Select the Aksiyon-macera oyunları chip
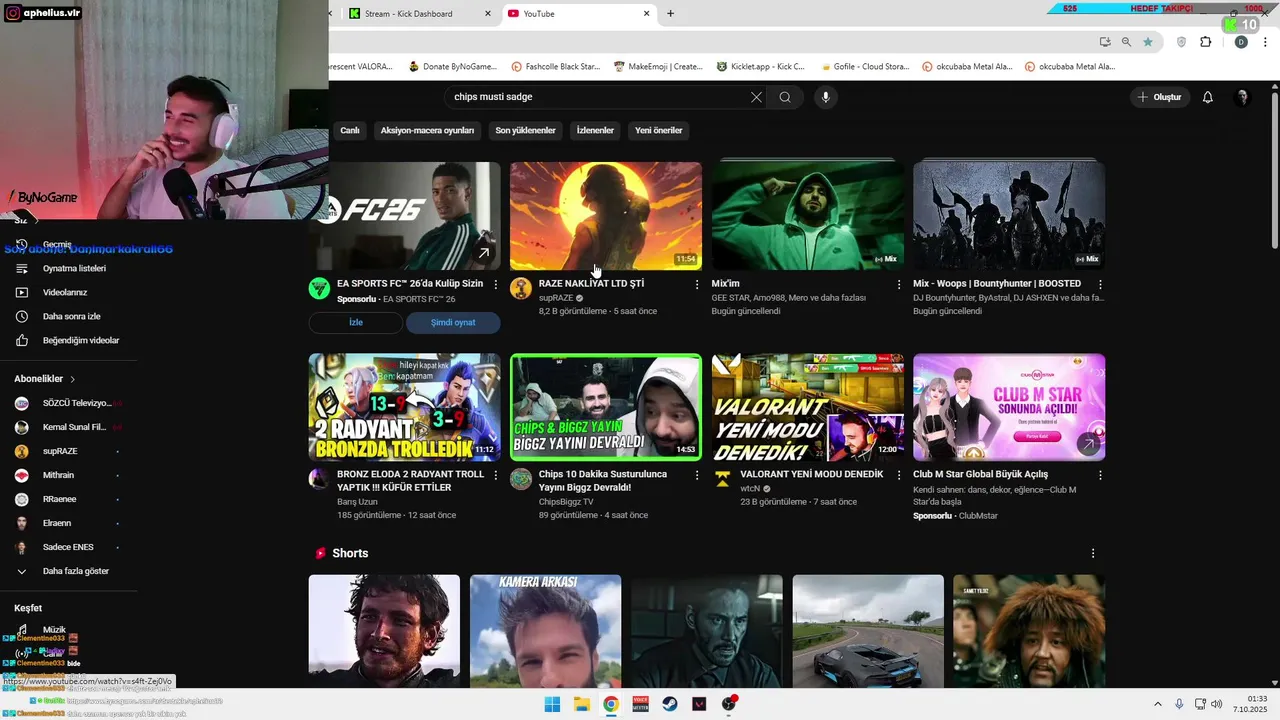Image resolution: width=1280 pixels, height=720 pixels. (x=427, y=130)
